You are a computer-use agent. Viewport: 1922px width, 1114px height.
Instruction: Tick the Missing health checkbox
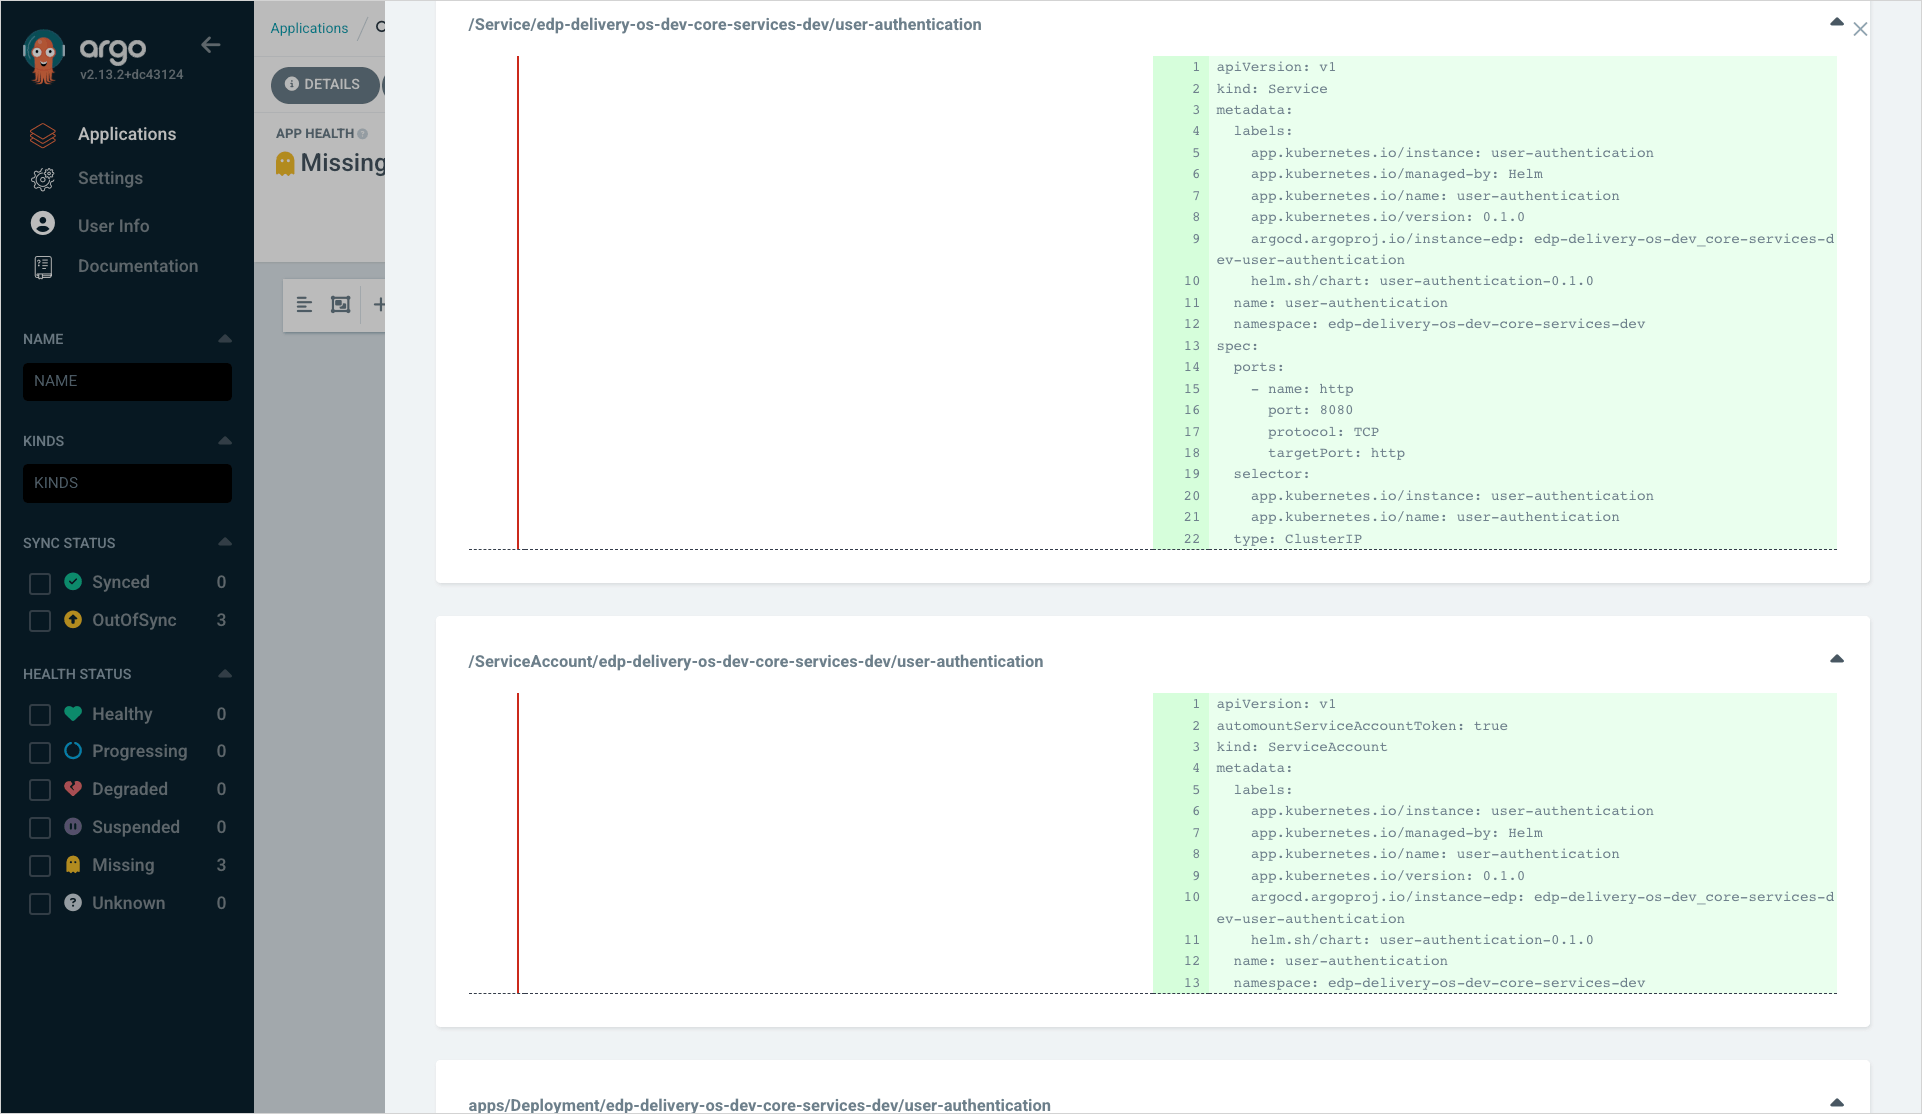click(x=40, y=866)
